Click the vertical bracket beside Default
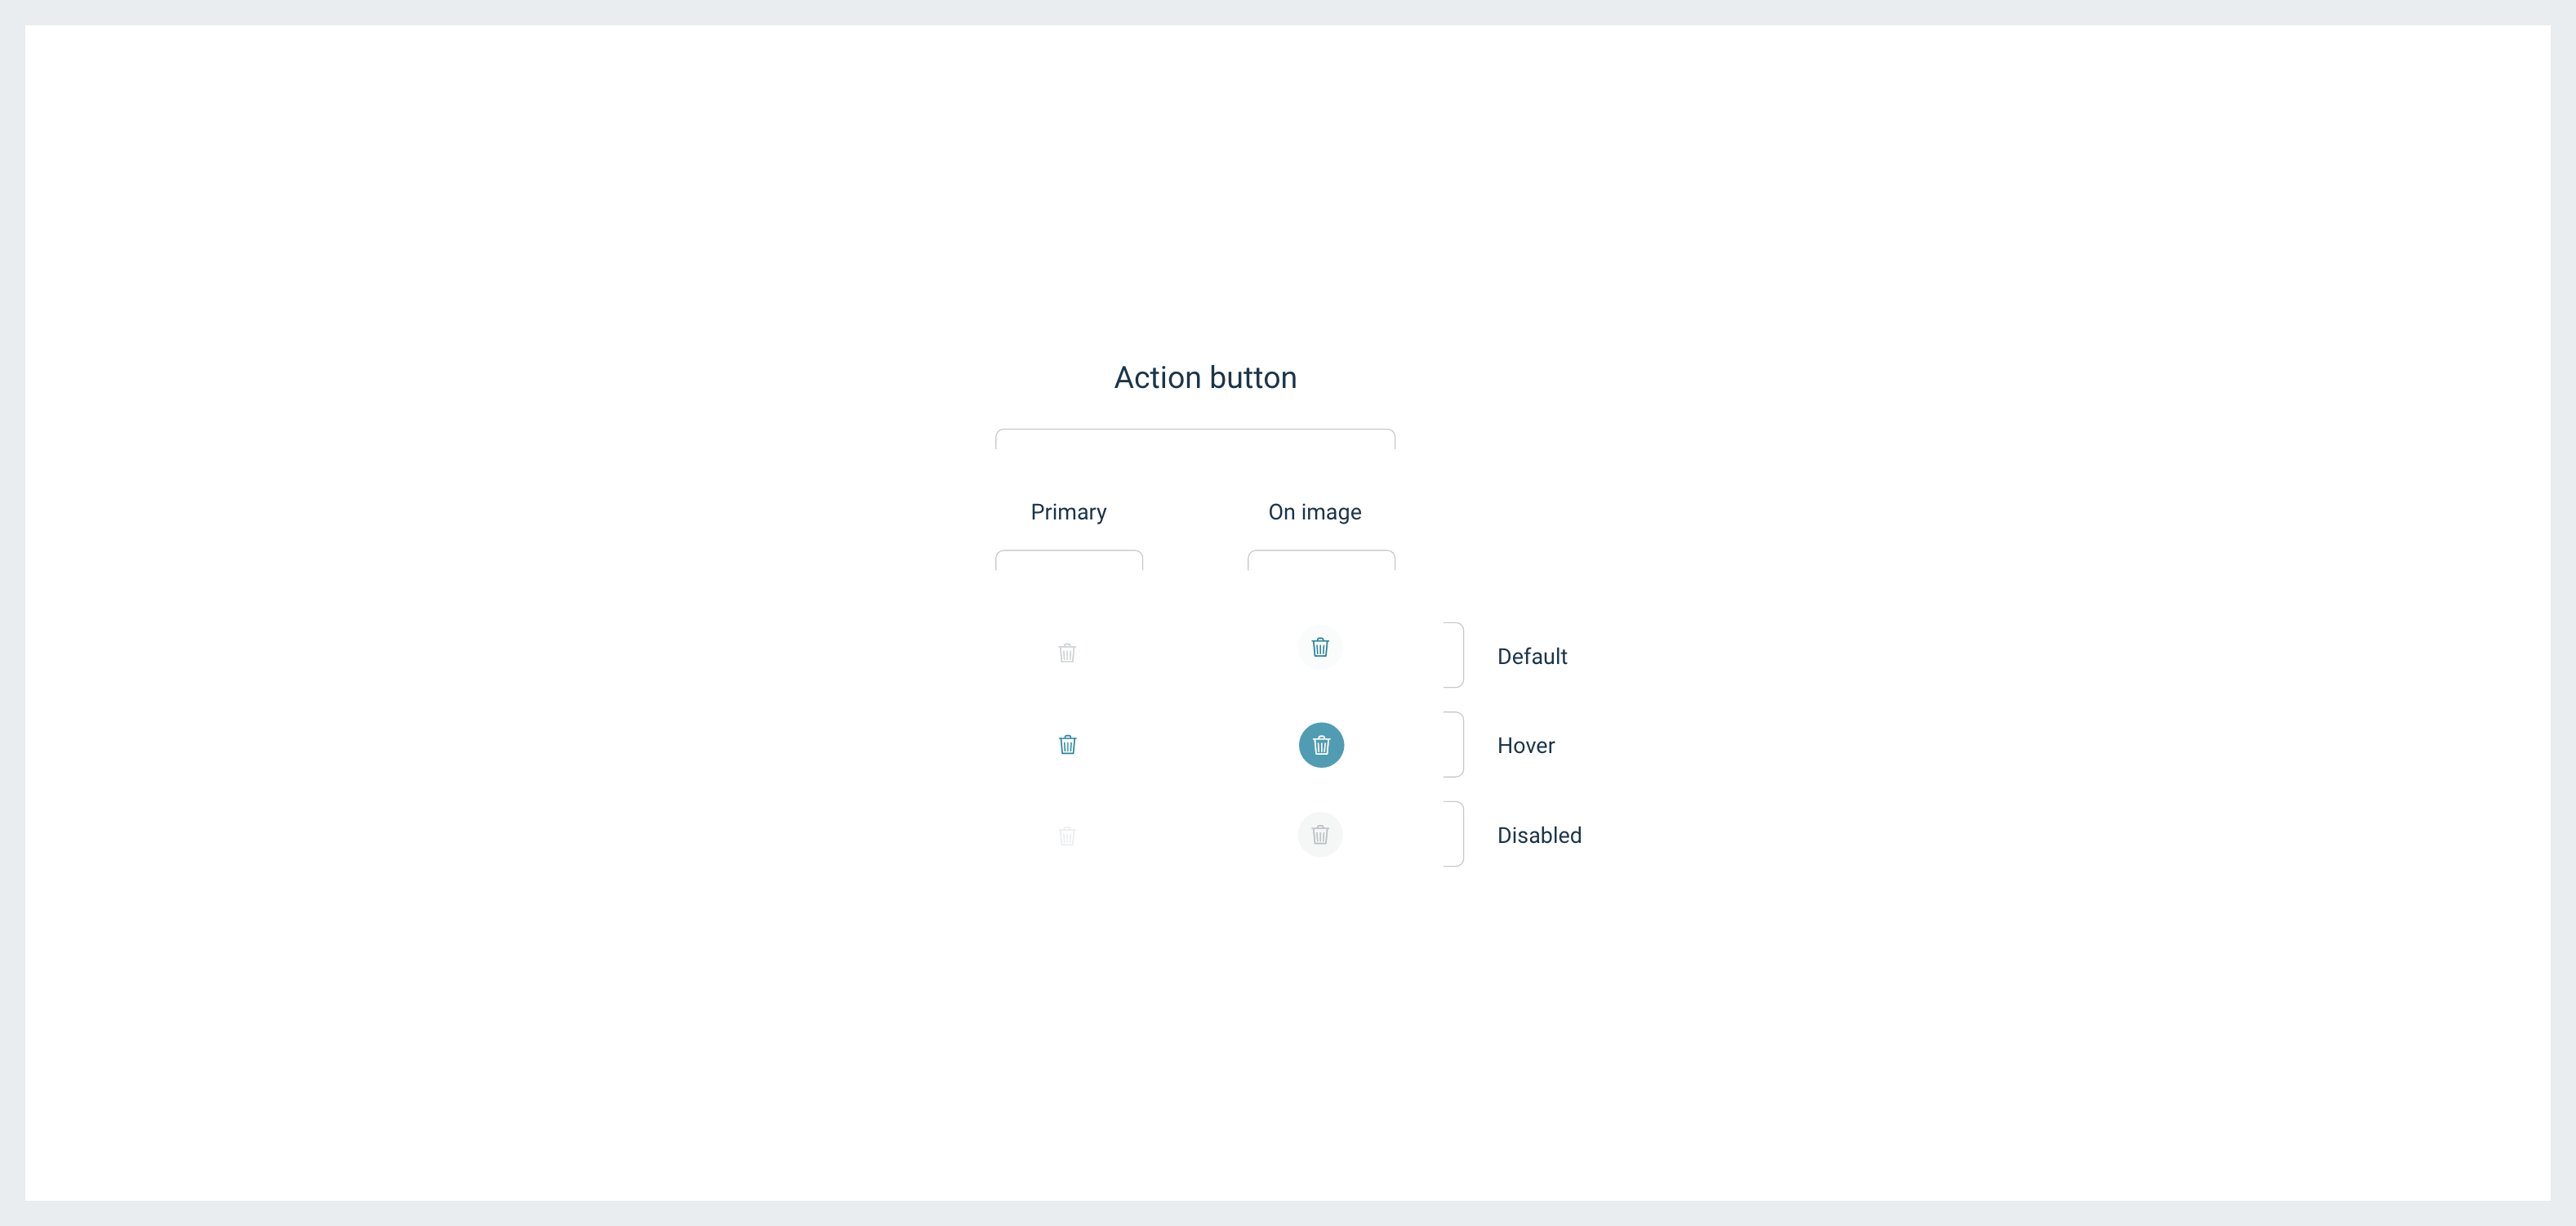The height and width of the screenshot is (1226, 2576). click(1462, 655)
